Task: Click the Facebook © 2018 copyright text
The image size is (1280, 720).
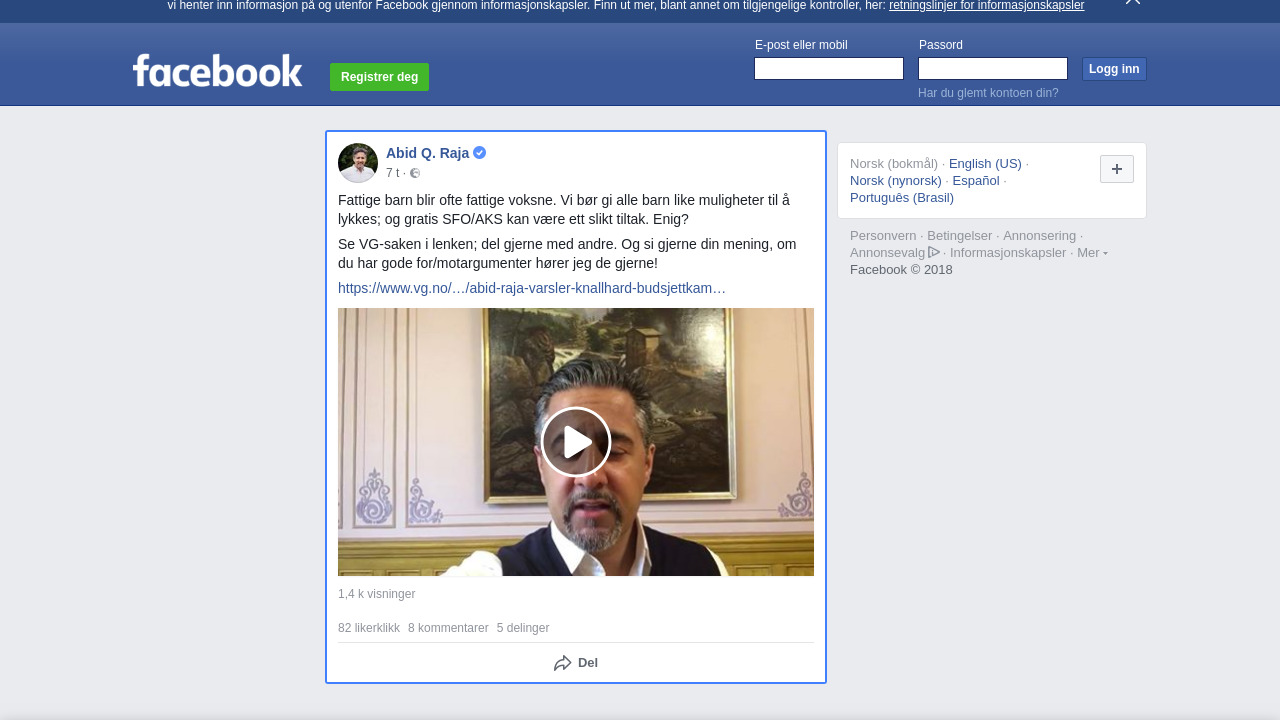Action: (901, 270)
